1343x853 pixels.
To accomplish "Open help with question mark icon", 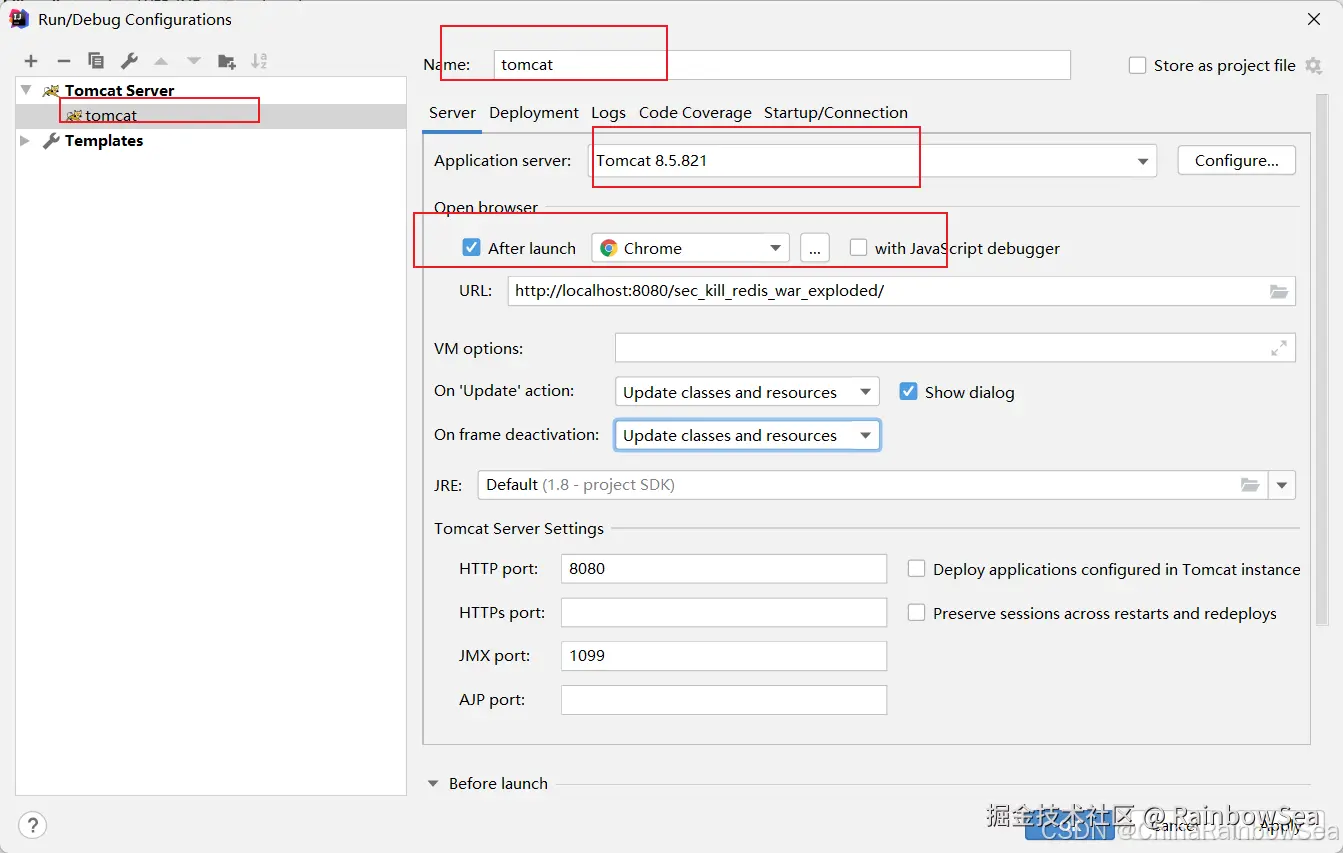I will pyautogui.click(x=32, y=825).
